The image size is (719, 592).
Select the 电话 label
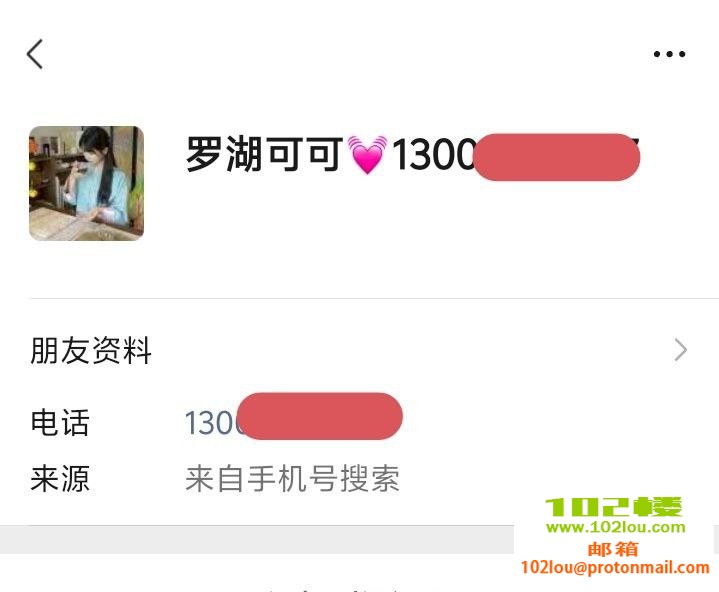coord(60,422)
